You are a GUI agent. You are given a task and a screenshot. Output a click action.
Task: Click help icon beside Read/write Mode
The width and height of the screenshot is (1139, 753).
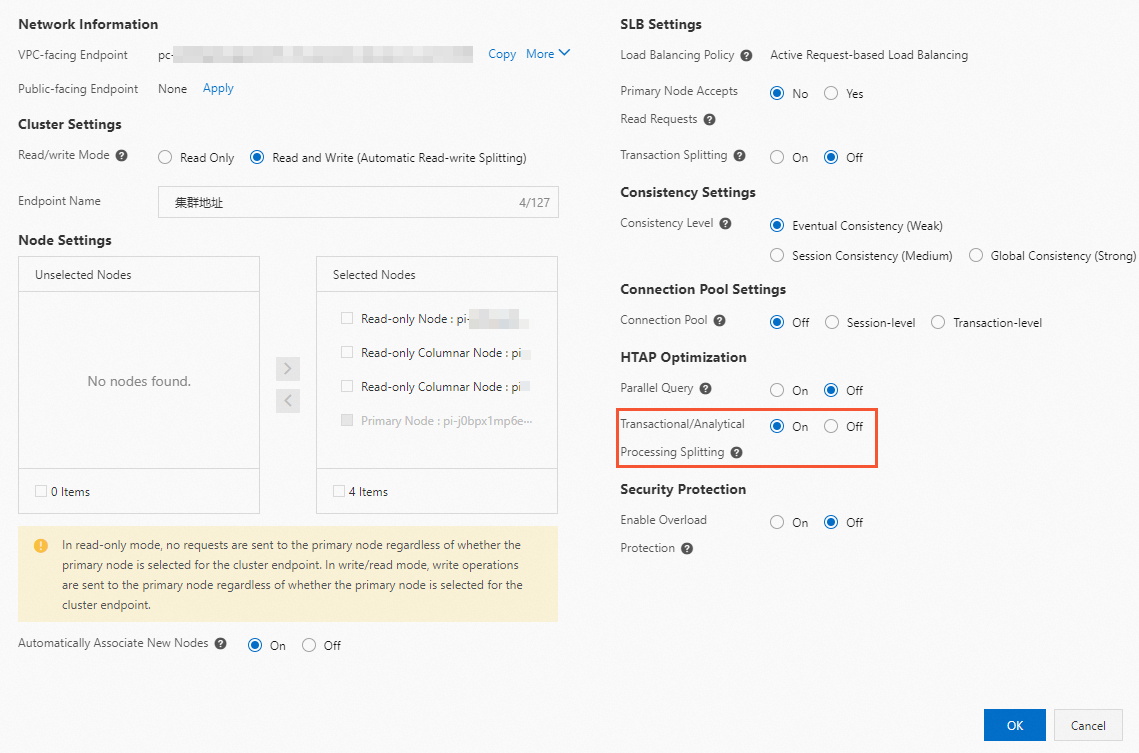[122, 156]
